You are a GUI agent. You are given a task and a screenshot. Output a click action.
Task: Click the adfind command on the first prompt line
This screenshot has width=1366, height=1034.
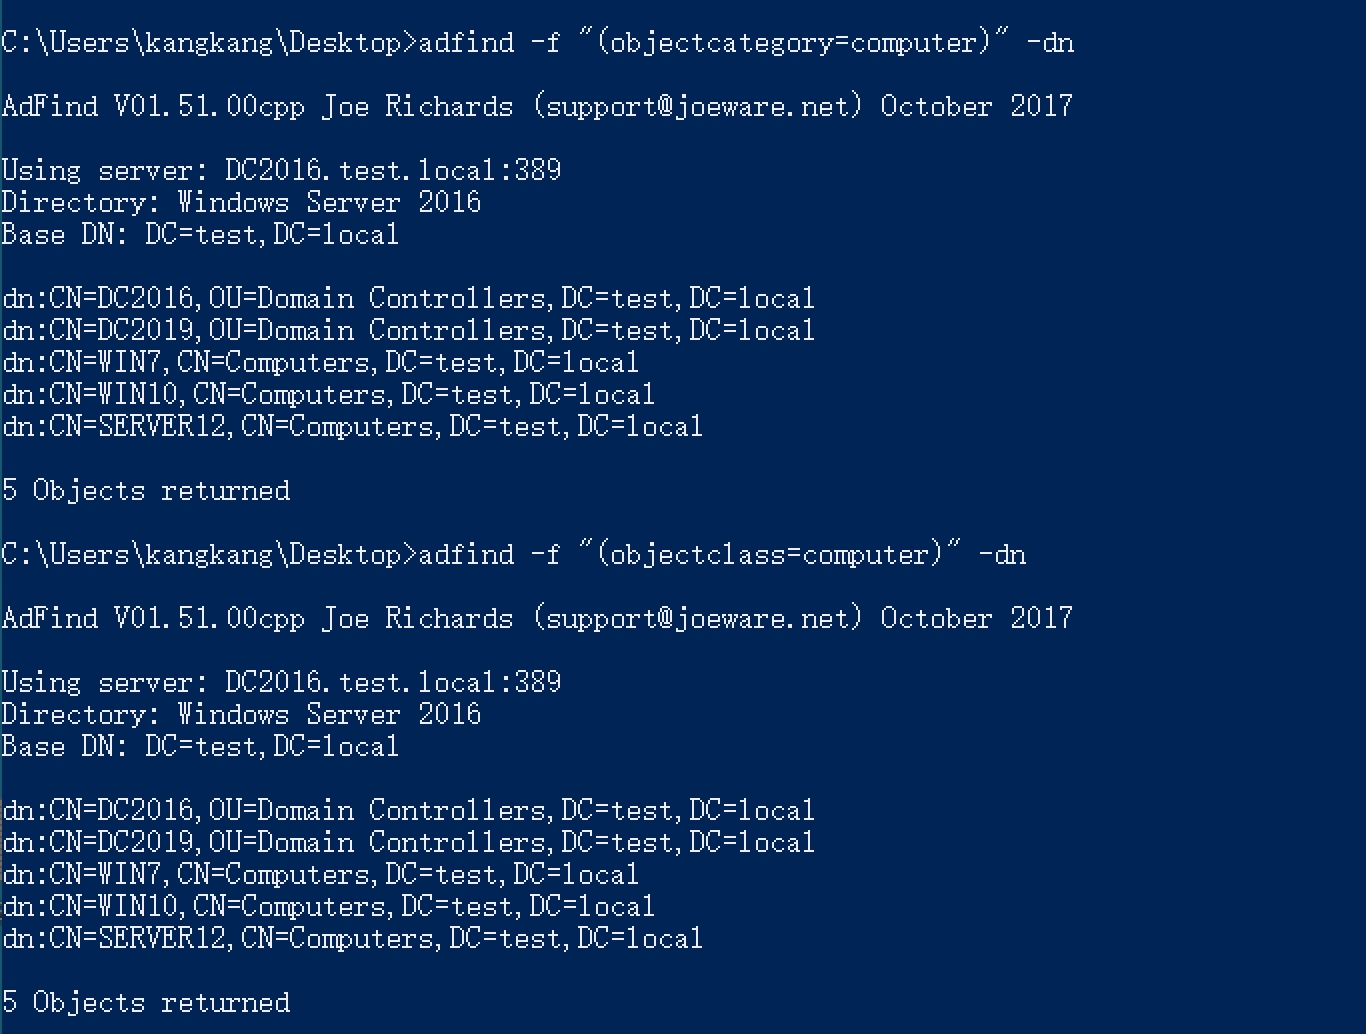pos(466,42)
